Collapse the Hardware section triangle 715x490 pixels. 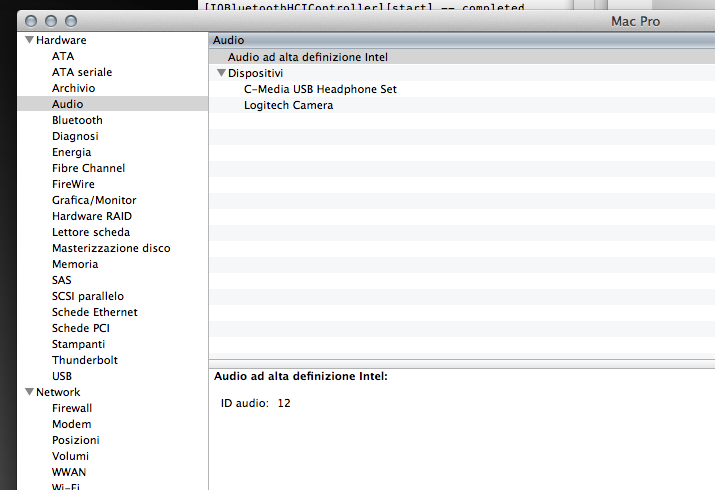(x=29, y=41)
